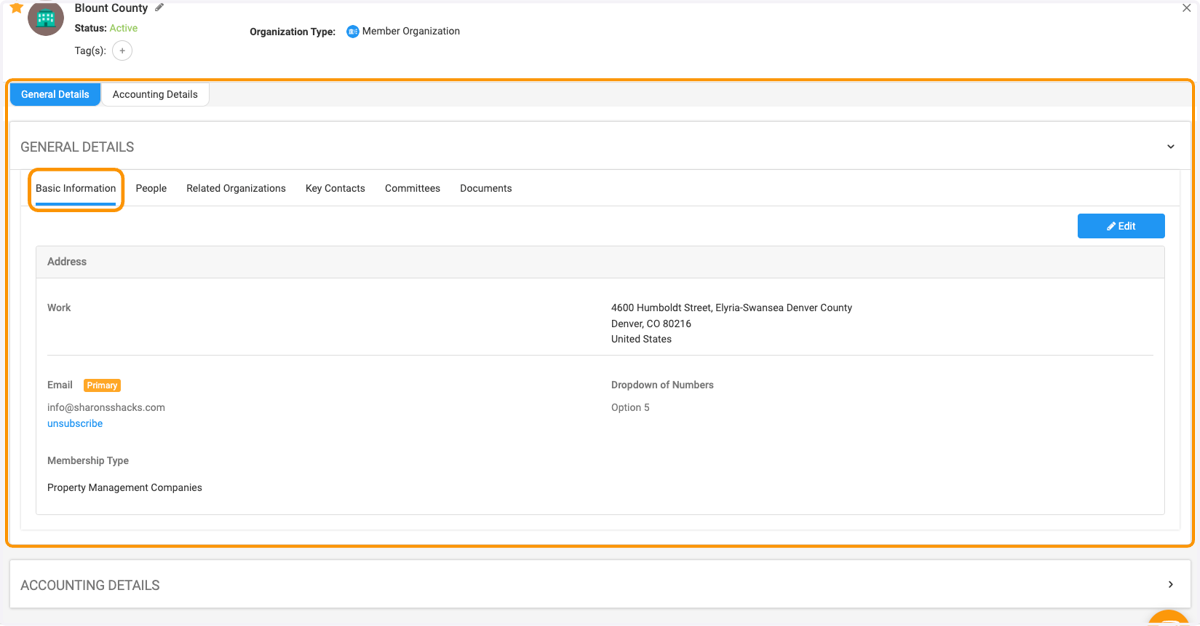Expand the Accounting Details section chevron

point(1171,585)
